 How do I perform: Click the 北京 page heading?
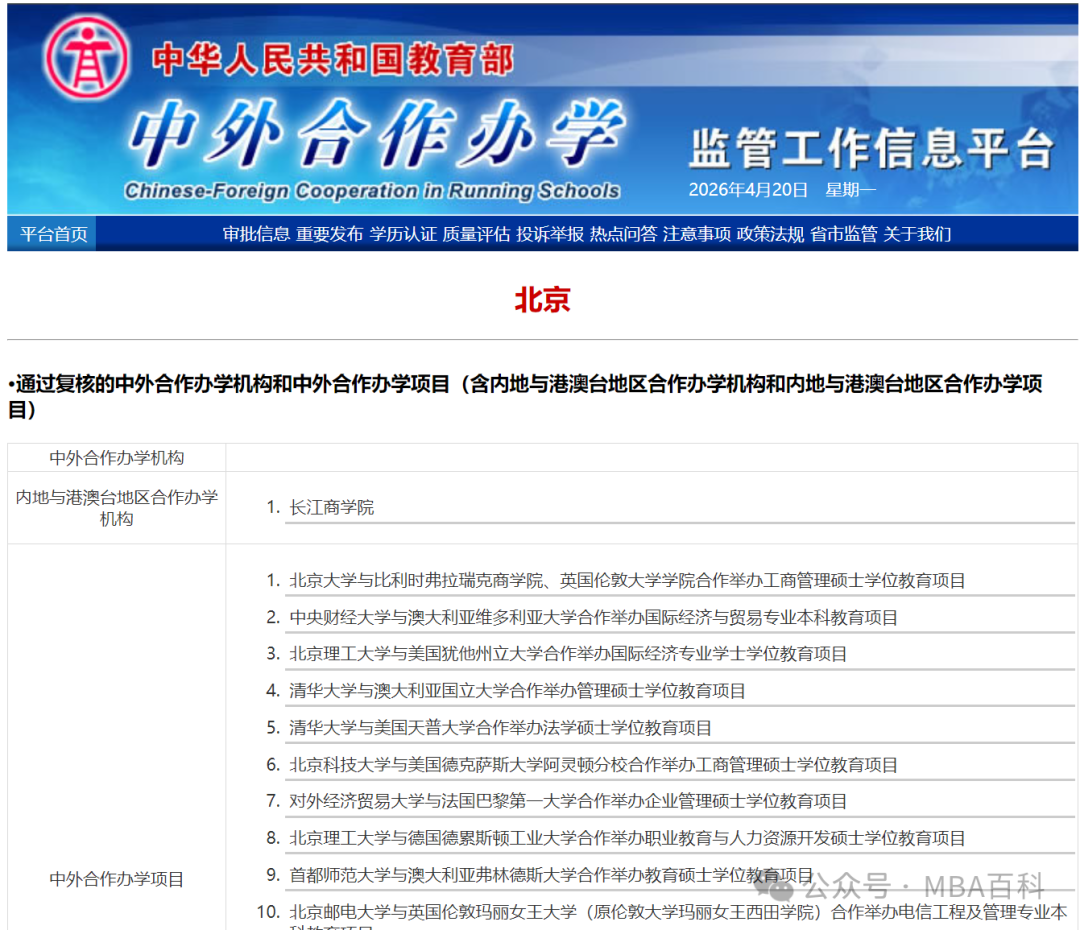pos(543,300)
